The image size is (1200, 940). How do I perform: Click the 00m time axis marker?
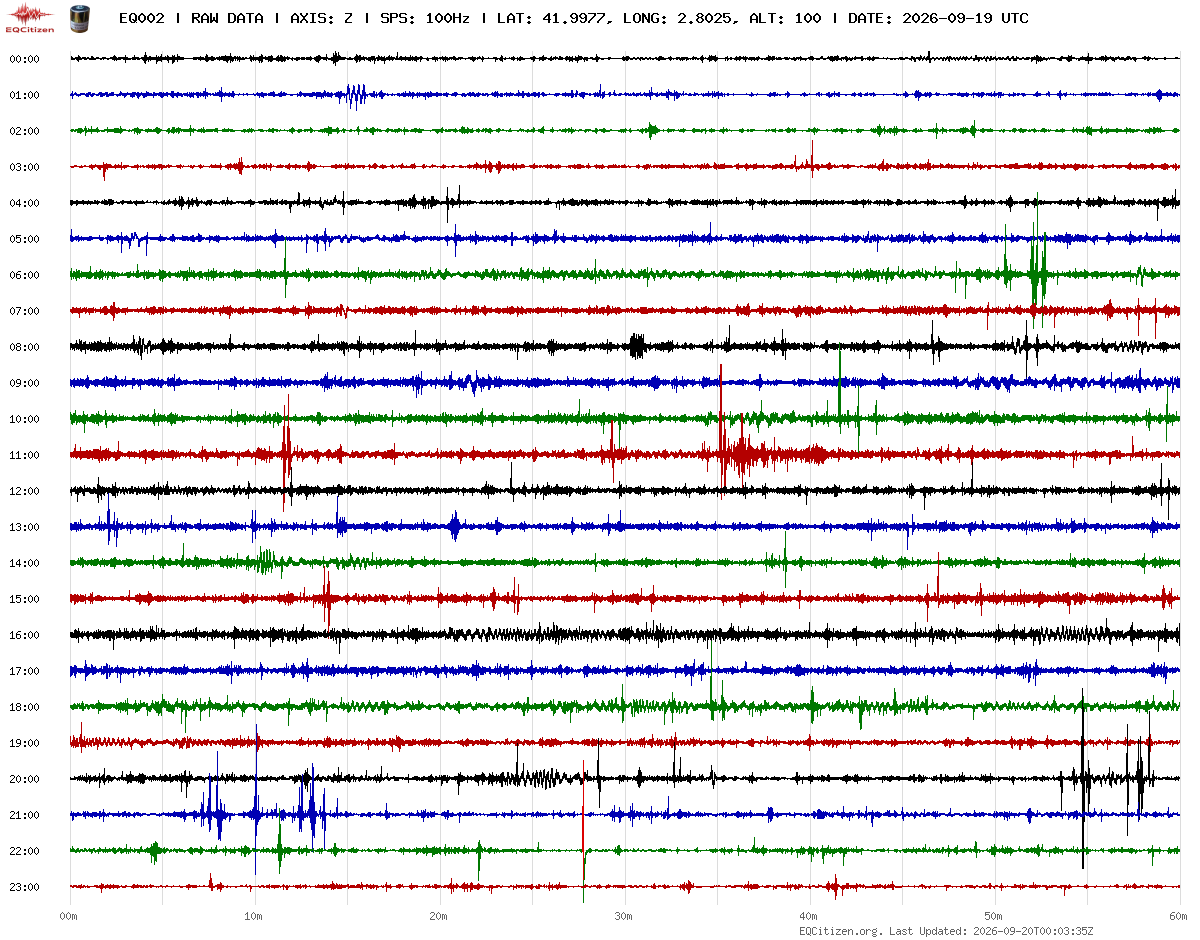[x=69, y=916]
